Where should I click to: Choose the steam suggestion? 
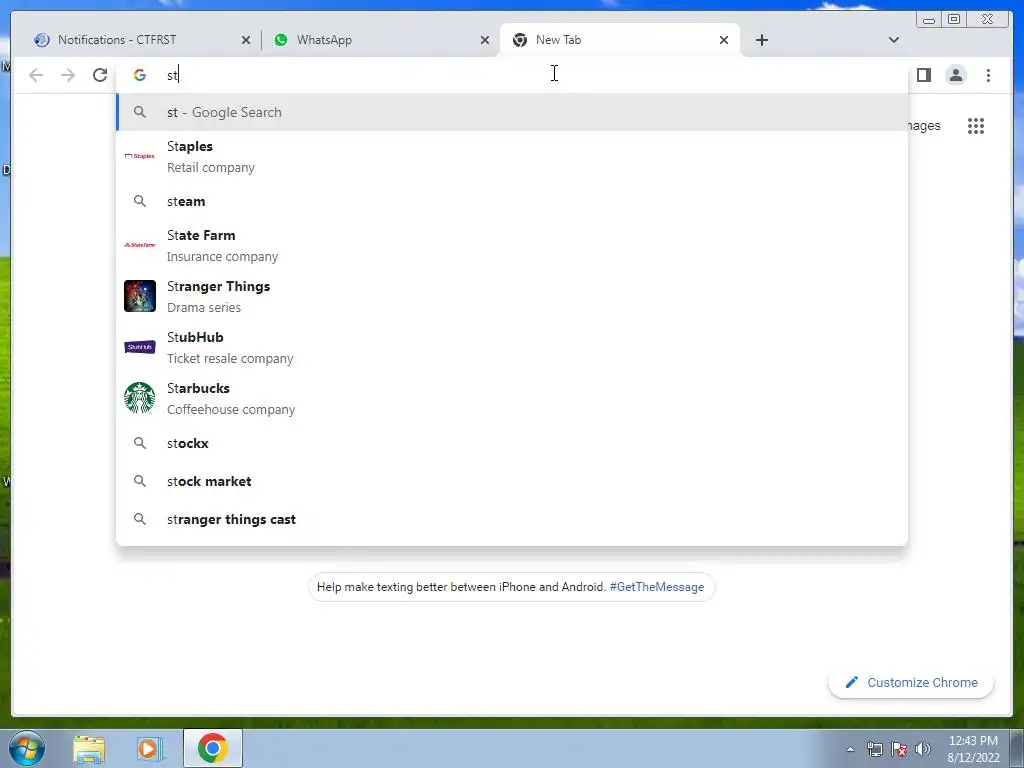click(x=512, y=201)
